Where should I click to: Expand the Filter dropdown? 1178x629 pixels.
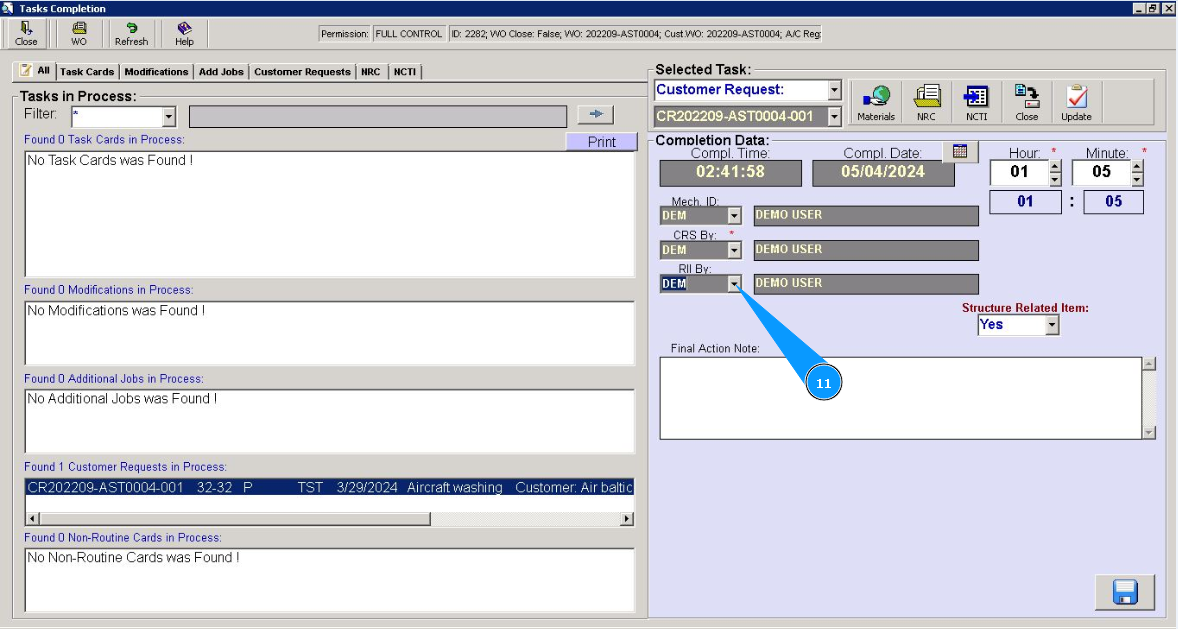point(169,116)
